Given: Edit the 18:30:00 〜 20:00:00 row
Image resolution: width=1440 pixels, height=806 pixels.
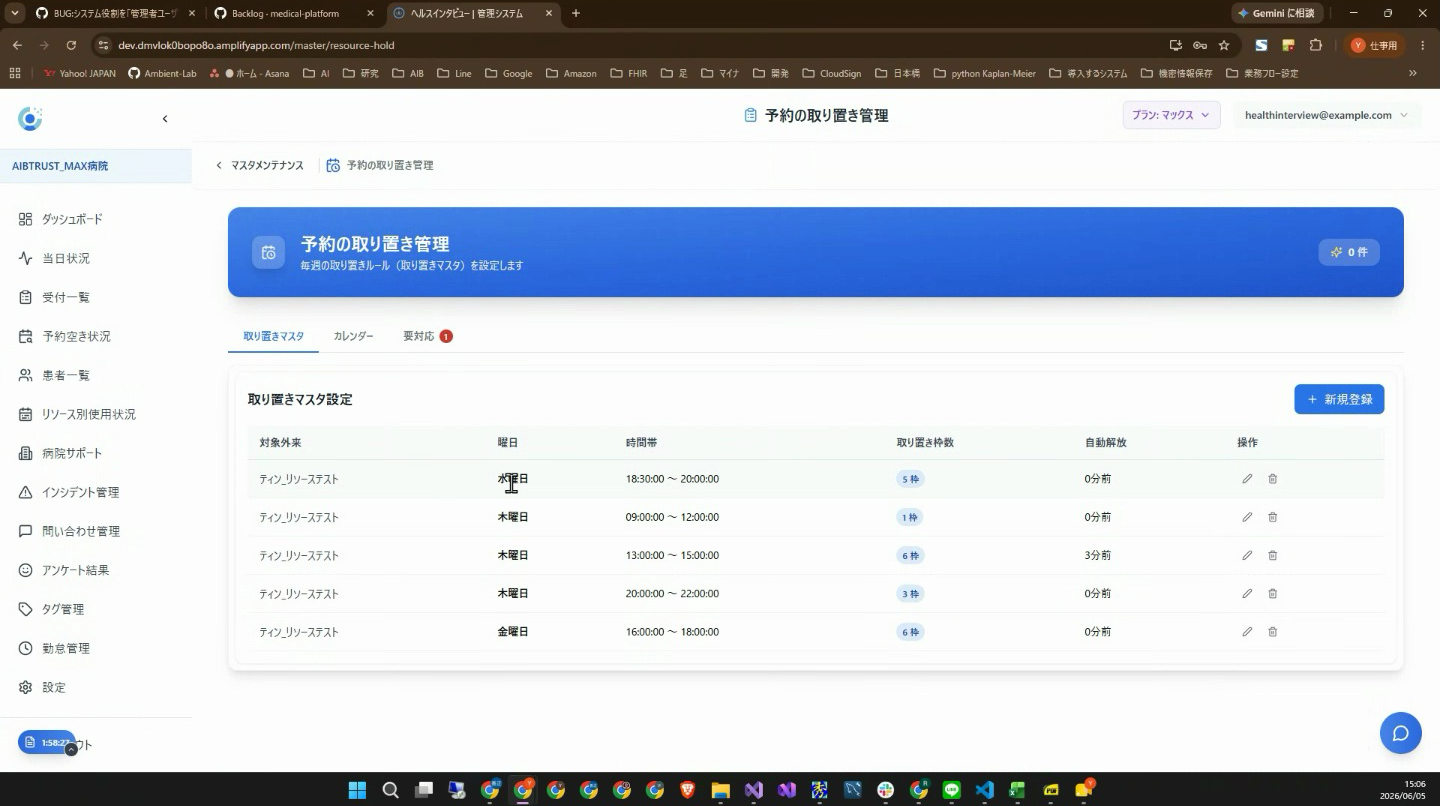Looking at the screenshot, I should [1247, 479].
